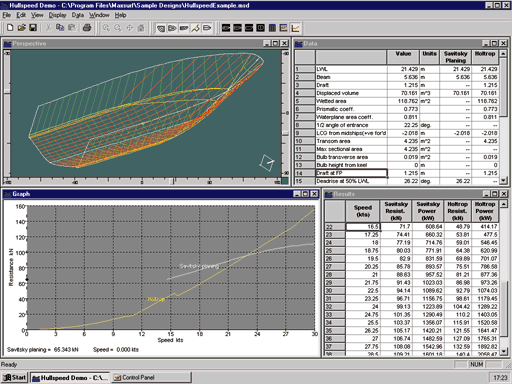This screenshot has height=384, width=512.
Task: Copy using the toolbar copy icon
Action: (60, 28)
